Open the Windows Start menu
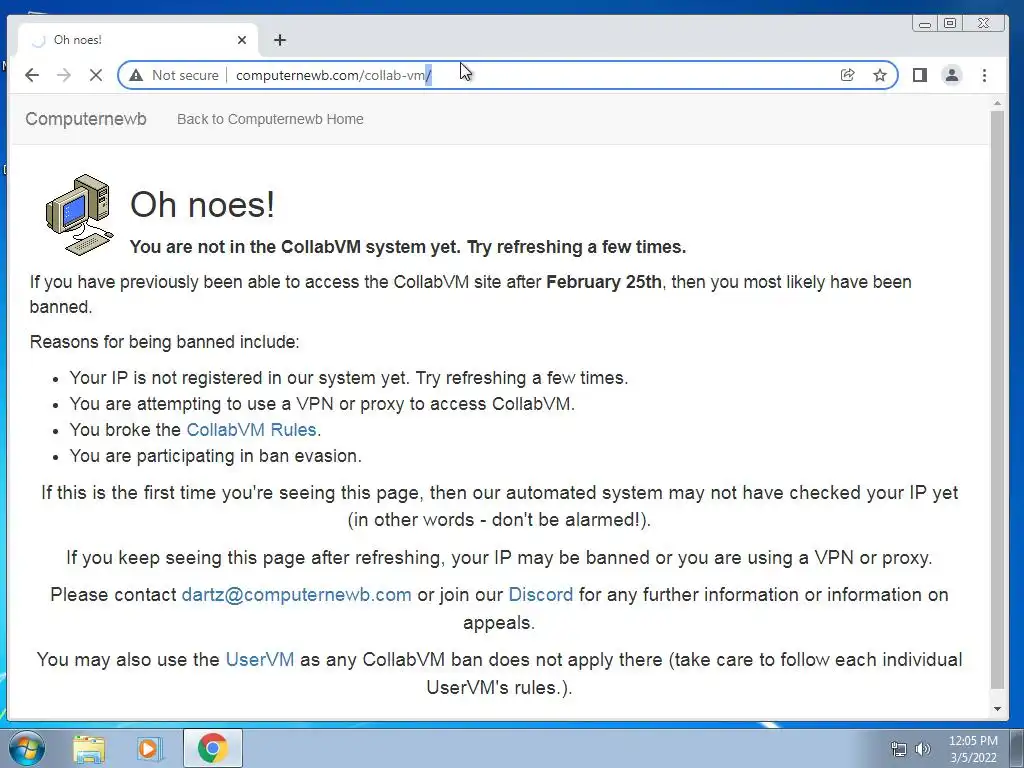 pos(27,748)
